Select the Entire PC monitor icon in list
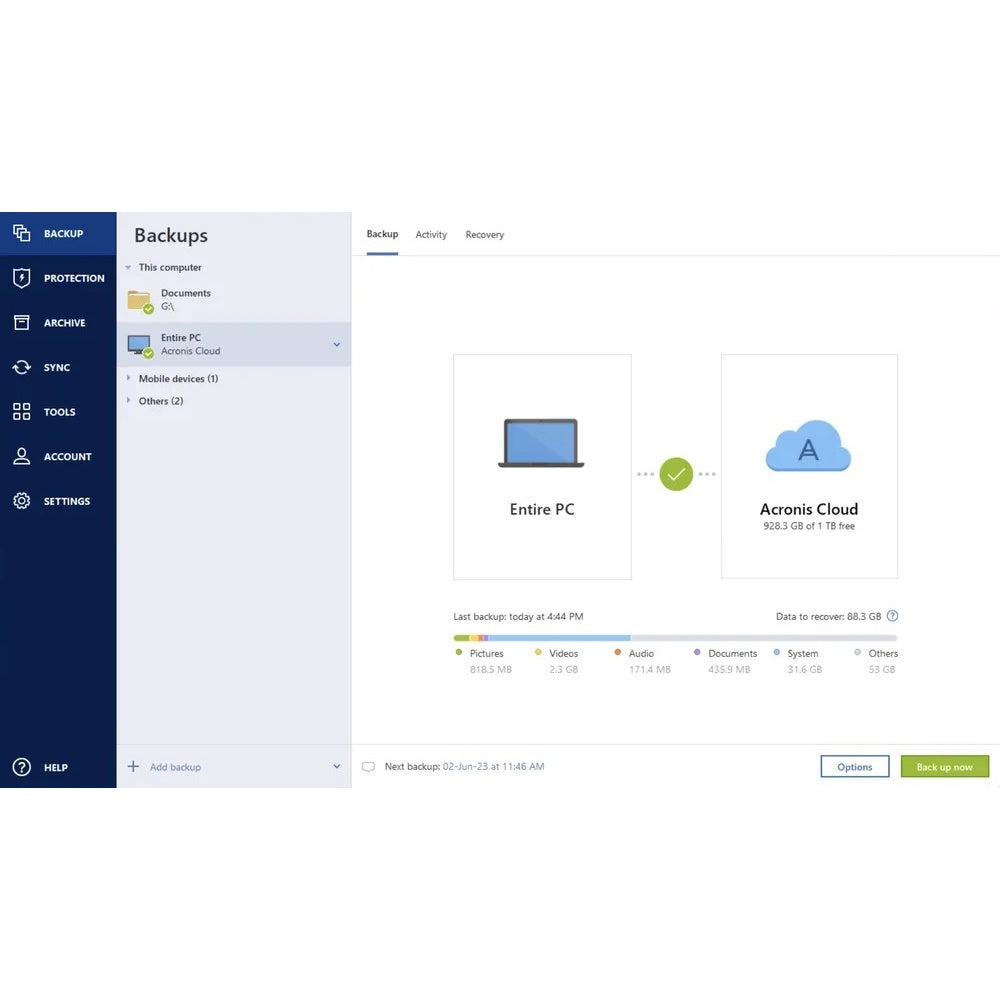This screenshot has width=1000, height=1000. tap(140, 345)
